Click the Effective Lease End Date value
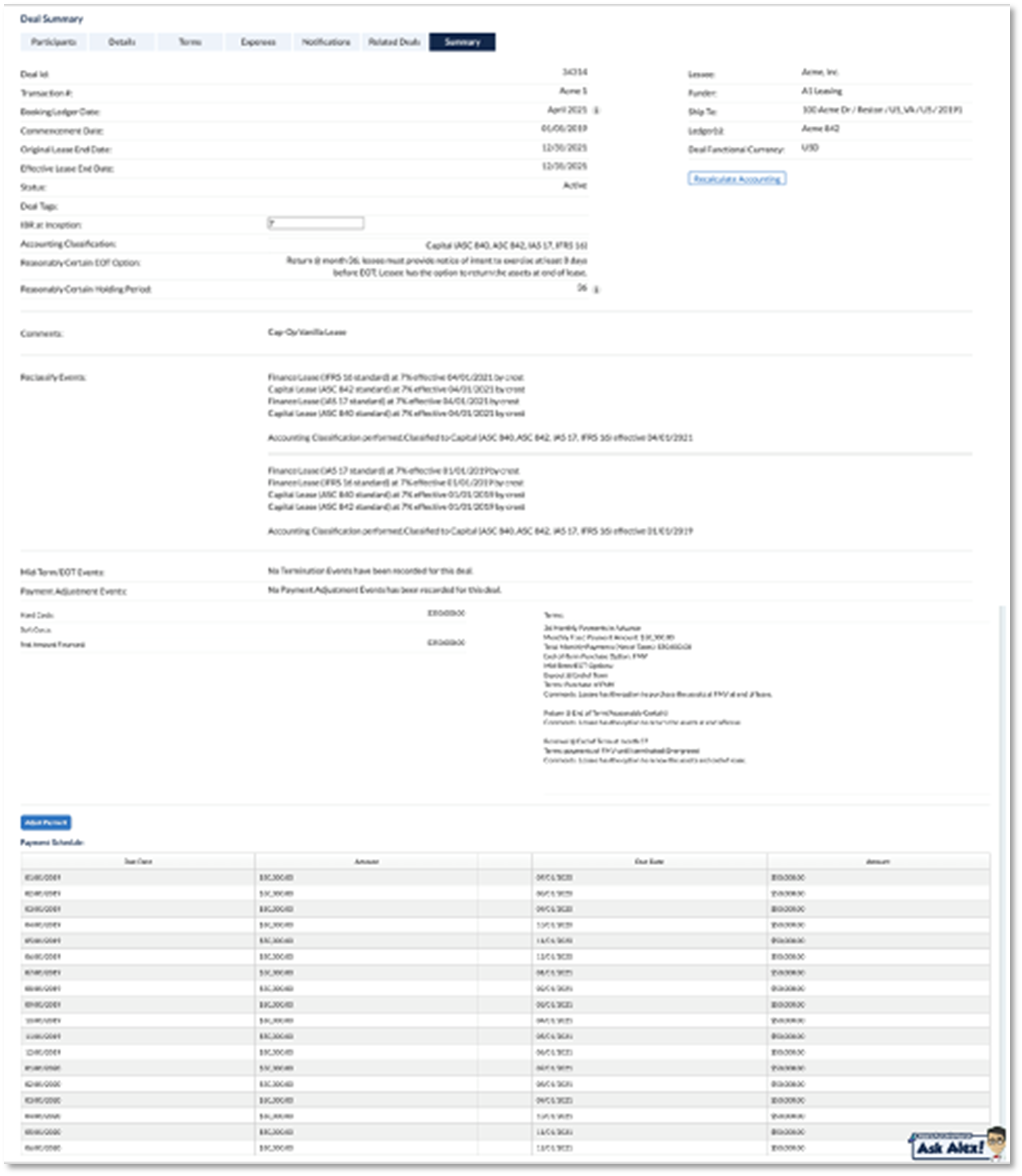 click(565, 166)
